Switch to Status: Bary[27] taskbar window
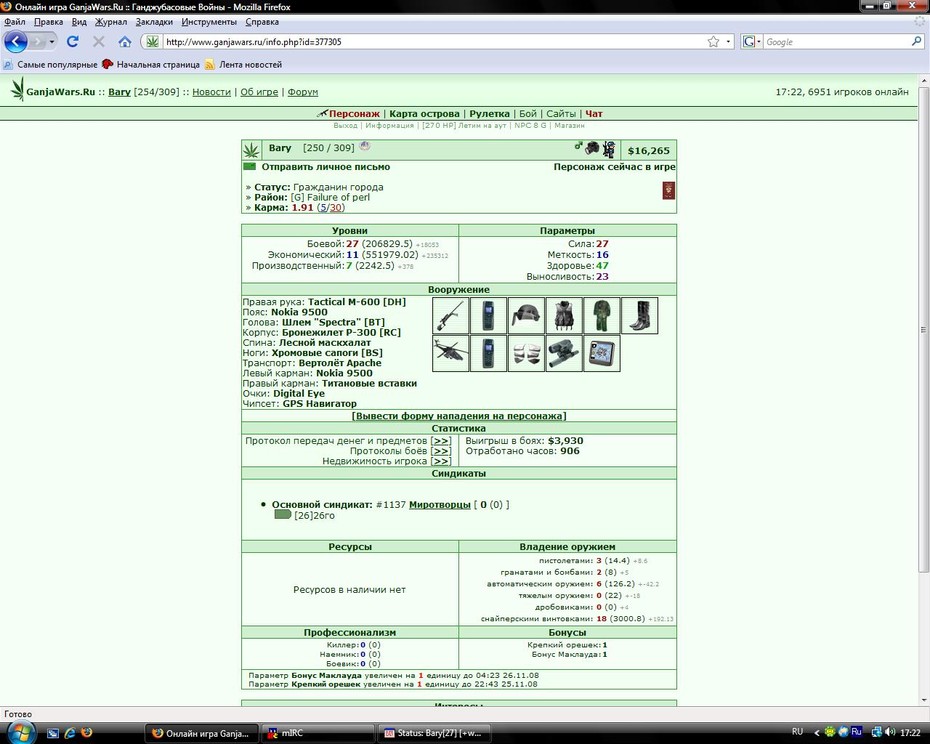Image resolution: width=930 pixels, height=744 pixels. coord(435,733)
